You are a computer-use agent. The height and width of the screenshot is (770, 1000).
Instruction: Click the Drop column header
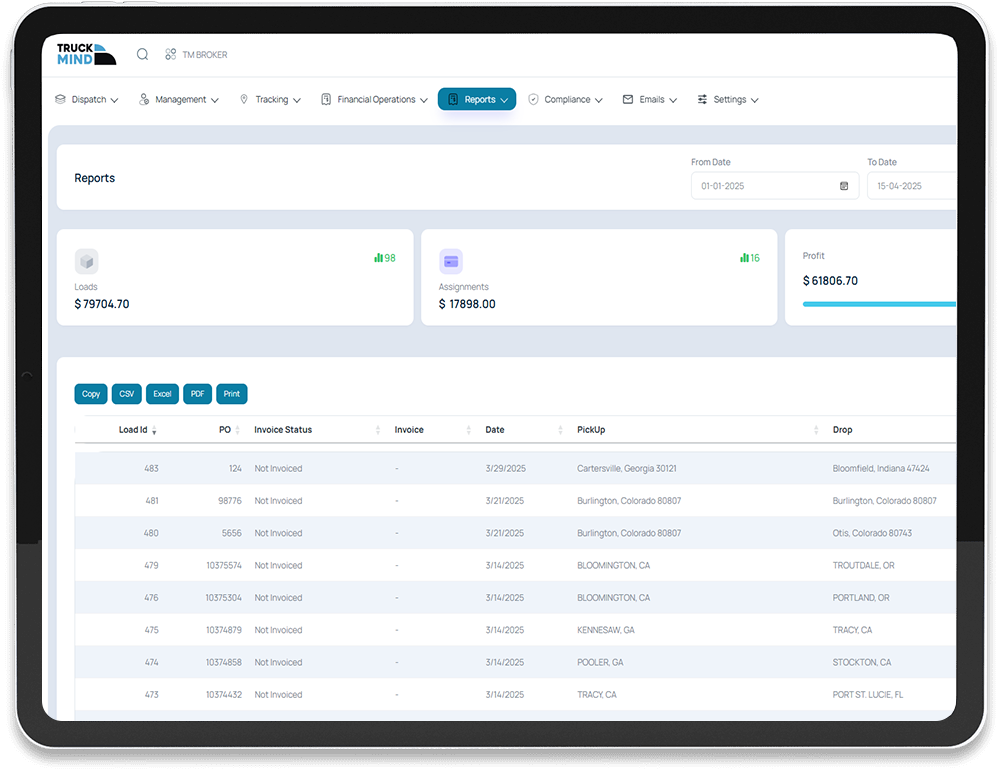842,430
